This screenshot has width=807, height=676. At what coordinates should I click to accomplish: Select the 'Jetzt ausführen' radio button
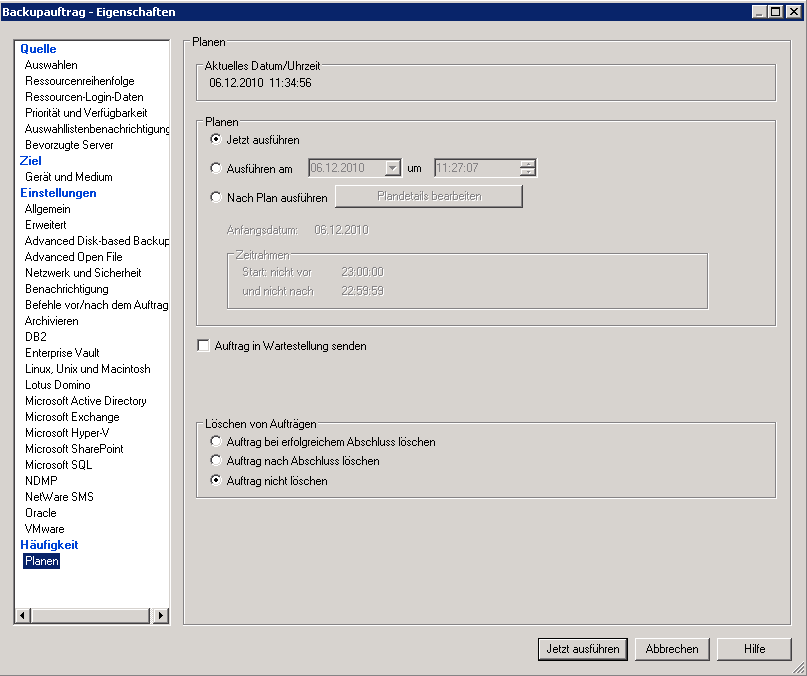coord(216,140)
